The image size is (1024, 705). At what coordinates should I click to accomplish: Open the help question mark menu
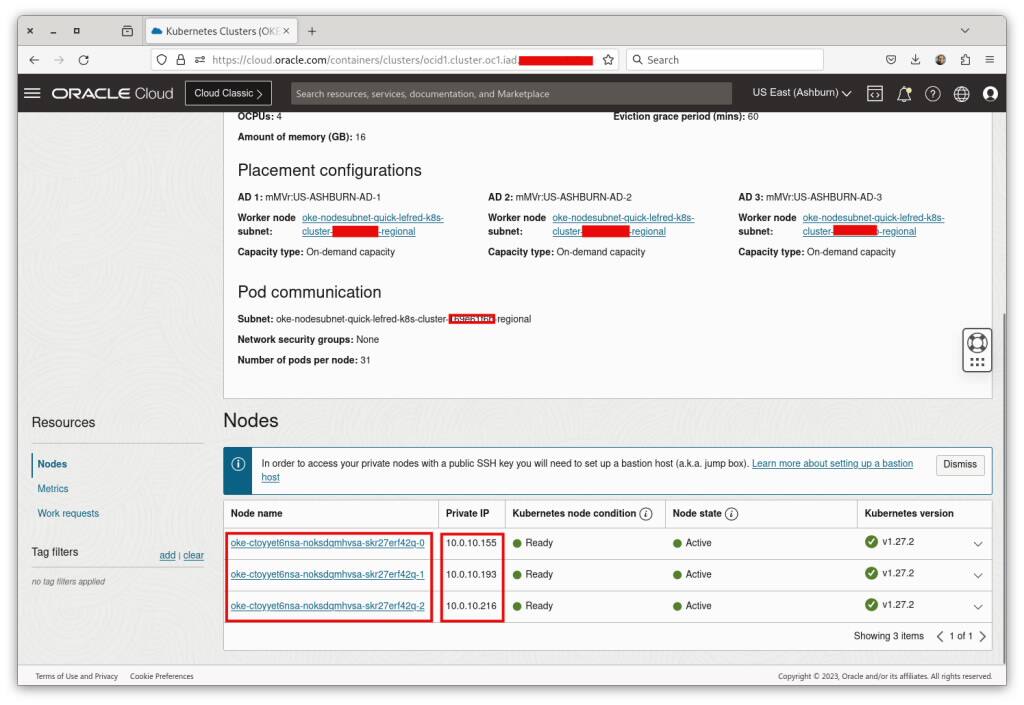point(933,94)
